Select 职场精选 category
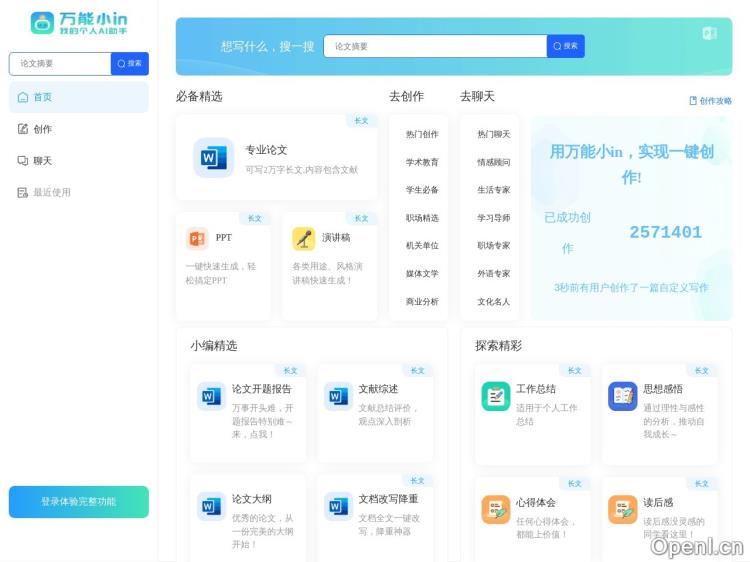The width and height of the screenshot is (750, 562). pos(422,218)
